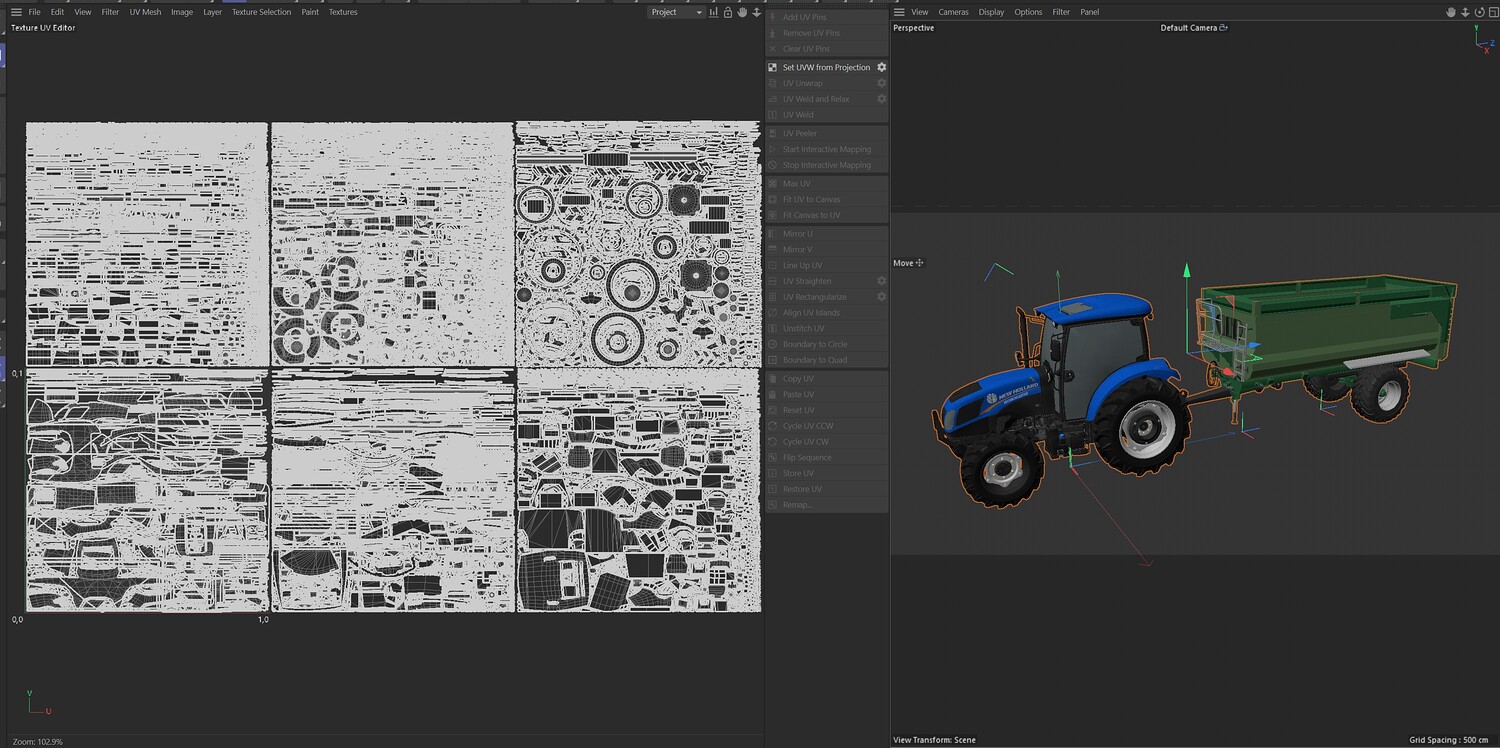
Task: Click the Add UV Pins icon
Action: coord(773,17)
